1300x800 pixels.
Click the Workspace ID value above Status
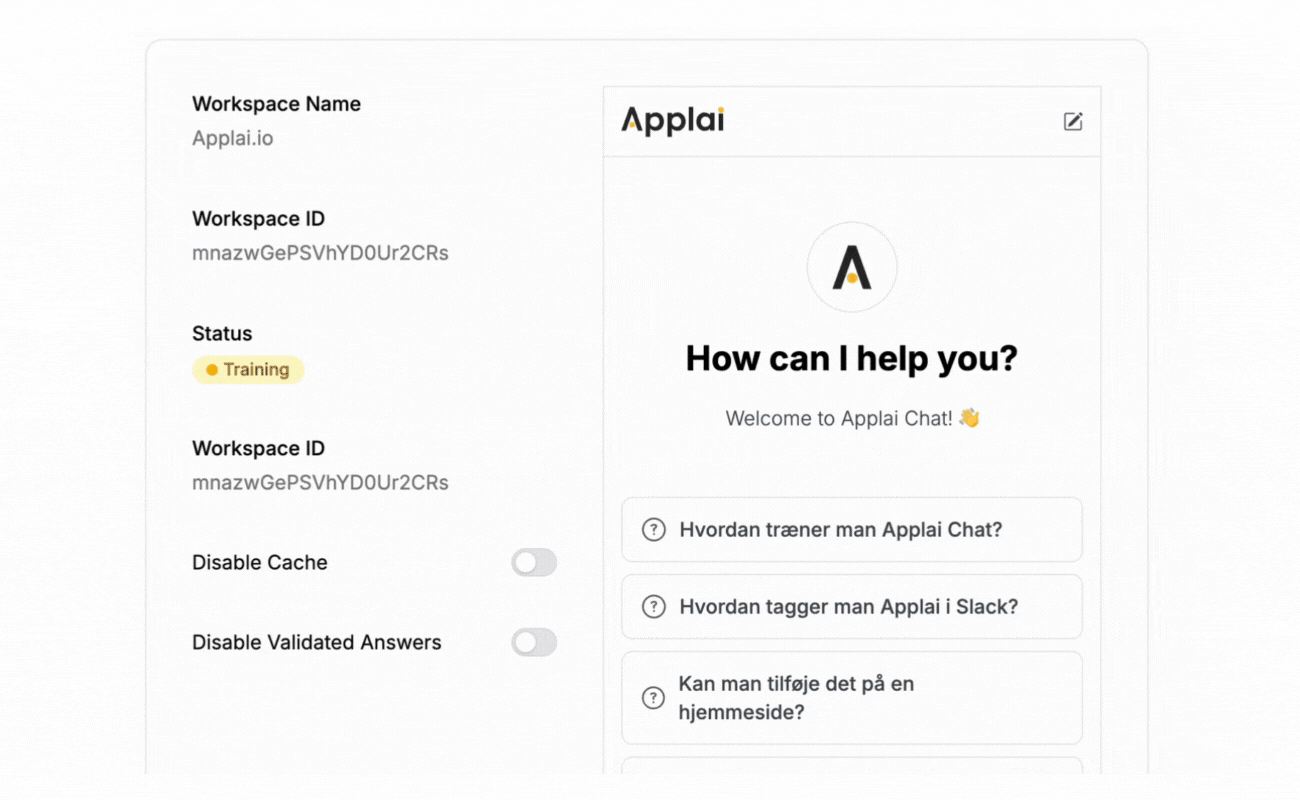click(320, 254)
